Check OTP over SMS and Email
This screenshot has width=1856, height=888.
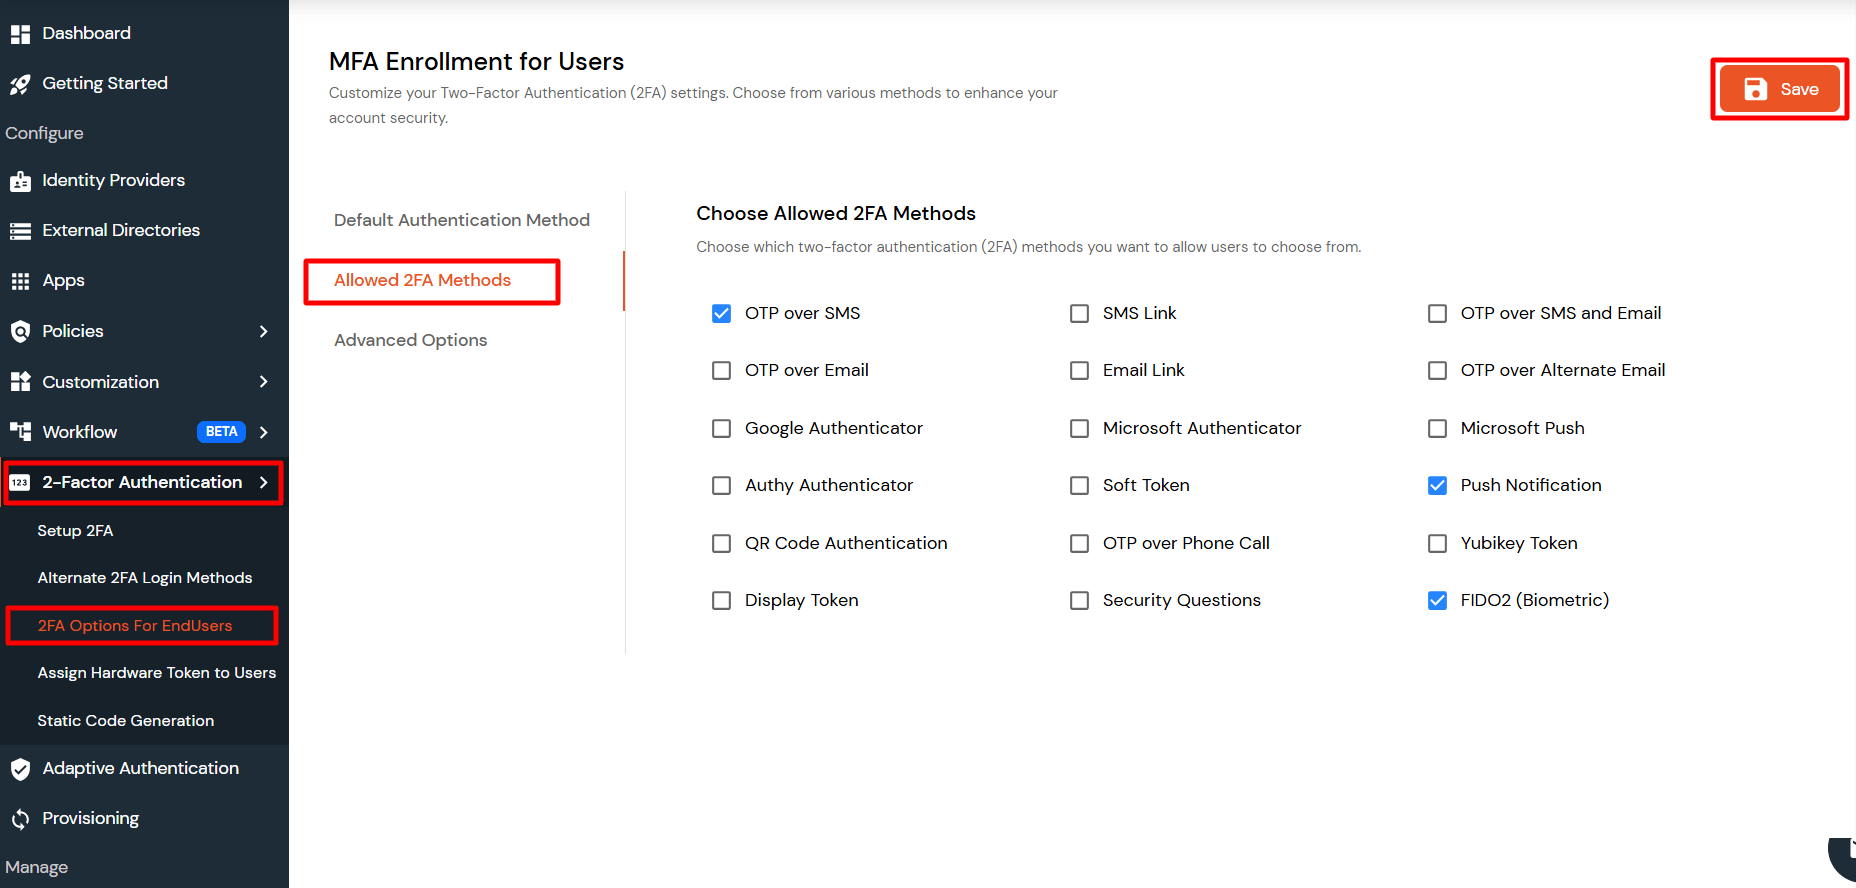[1437, 314]
